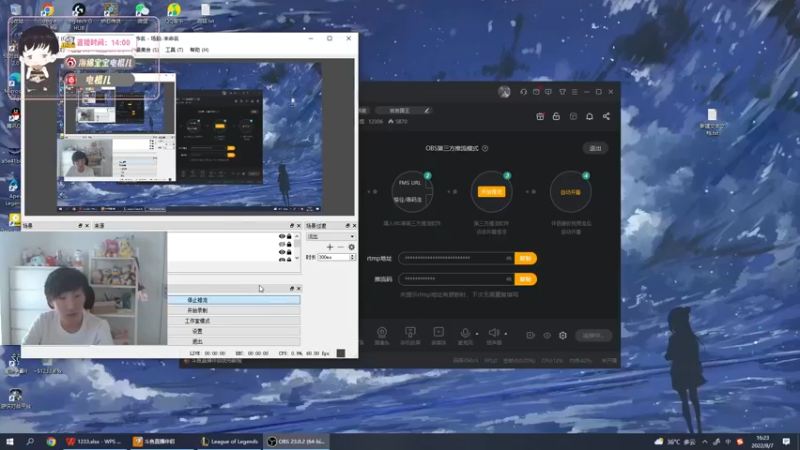Screen dimensions: 800x450
Task: Click the microphone icon in streaming app
Action: (465, 333)
